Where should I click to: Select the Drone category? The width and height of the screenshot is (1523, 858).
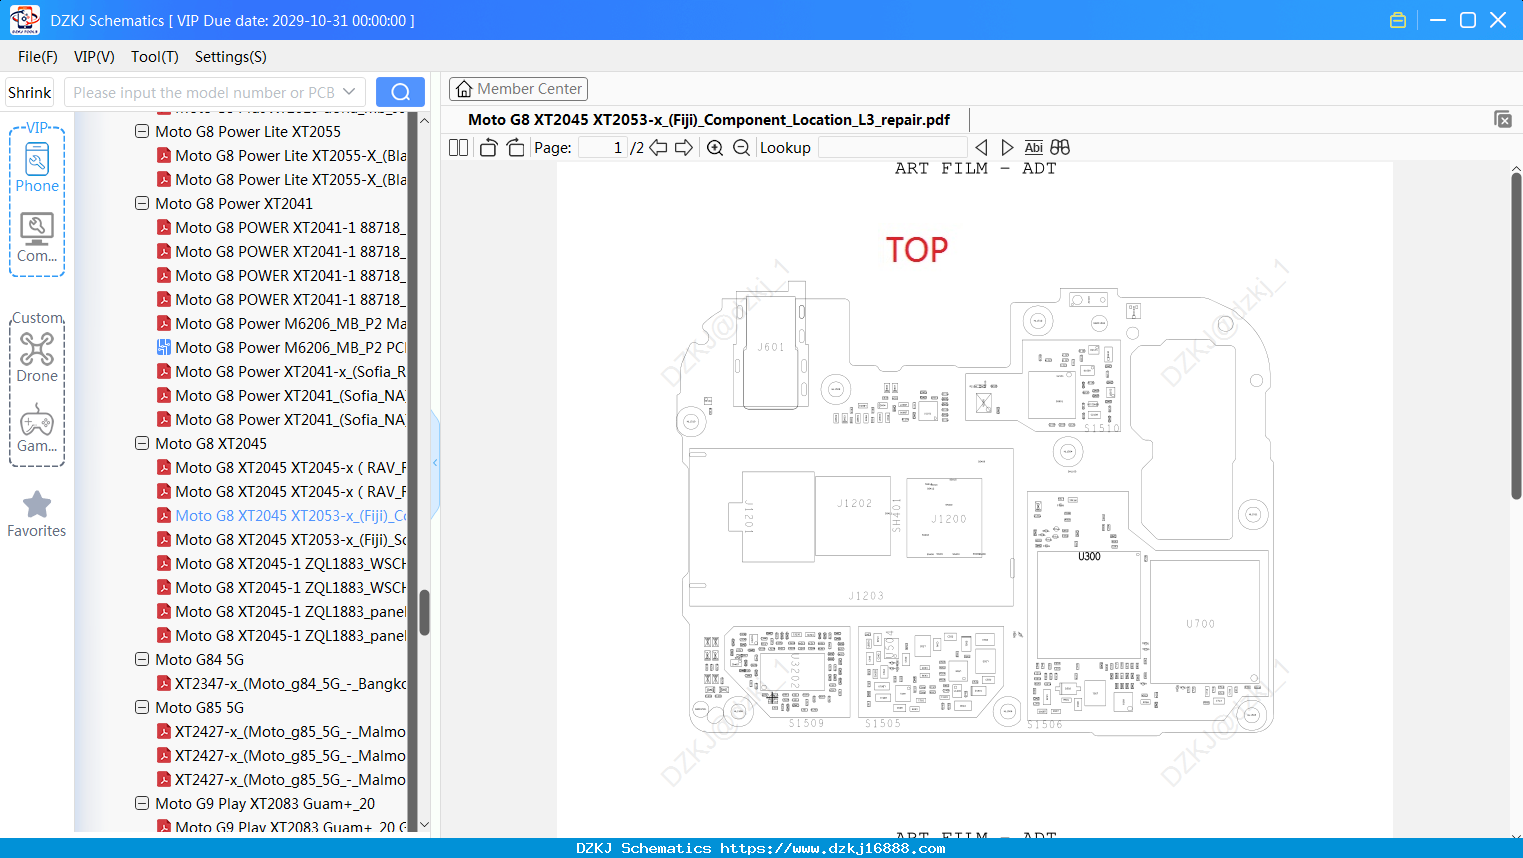point(37,357)
